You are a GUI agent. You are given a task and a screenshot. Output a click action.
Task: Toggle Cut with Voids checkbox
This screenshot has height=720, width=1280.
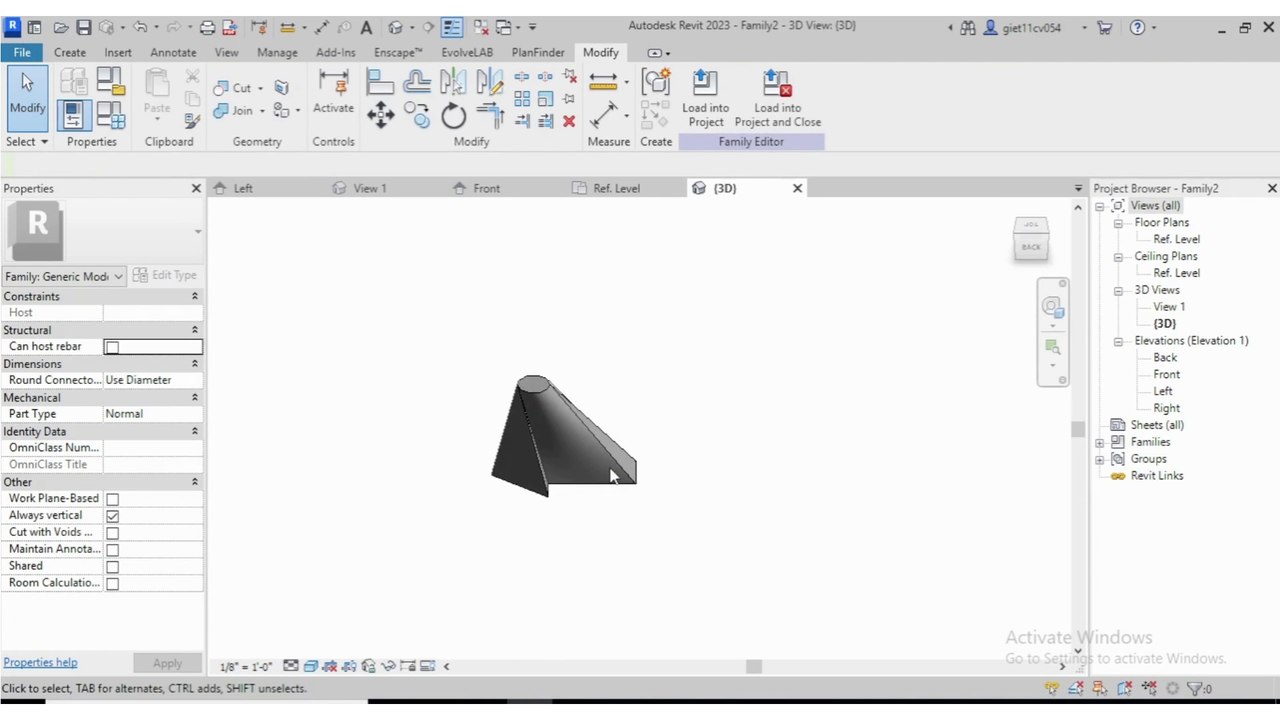[112, 533]
